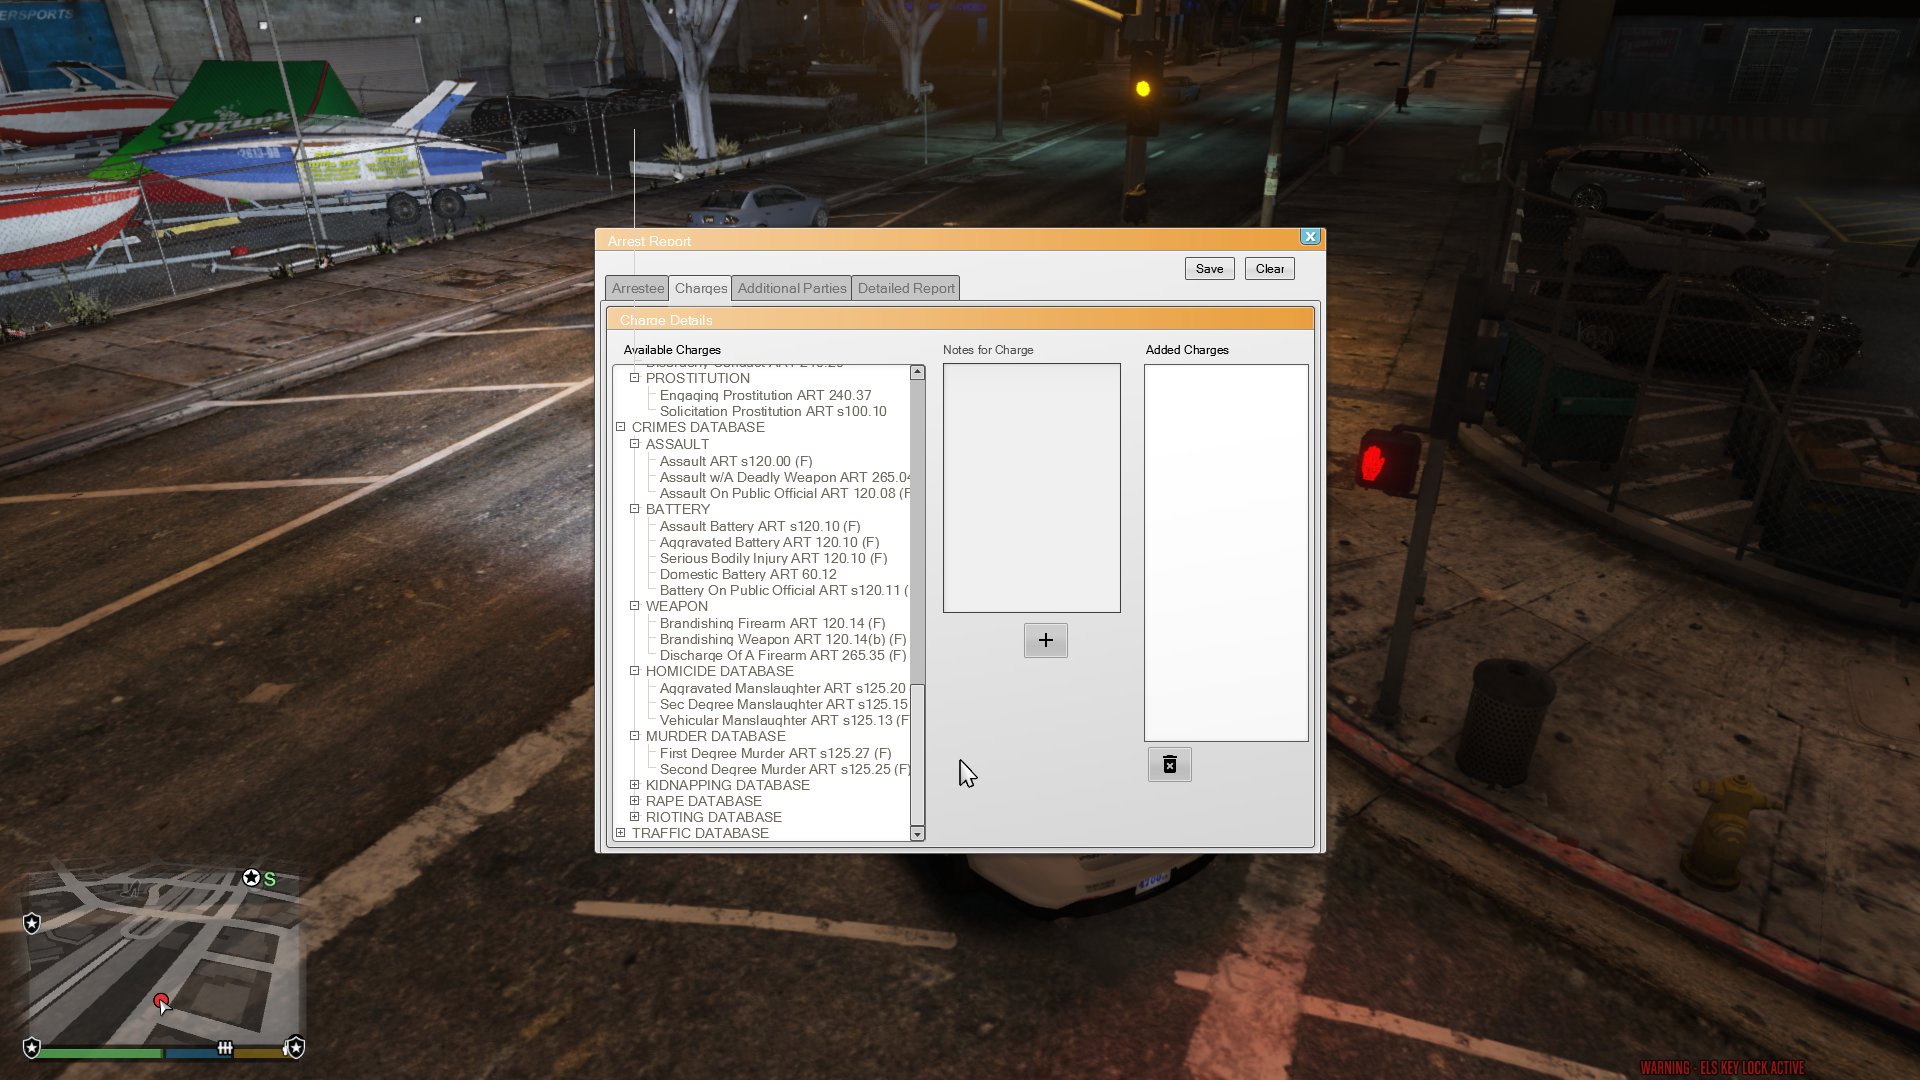
Task: Click the scrollbar up arrow in Available Charges
Action: tap(917, 372)
